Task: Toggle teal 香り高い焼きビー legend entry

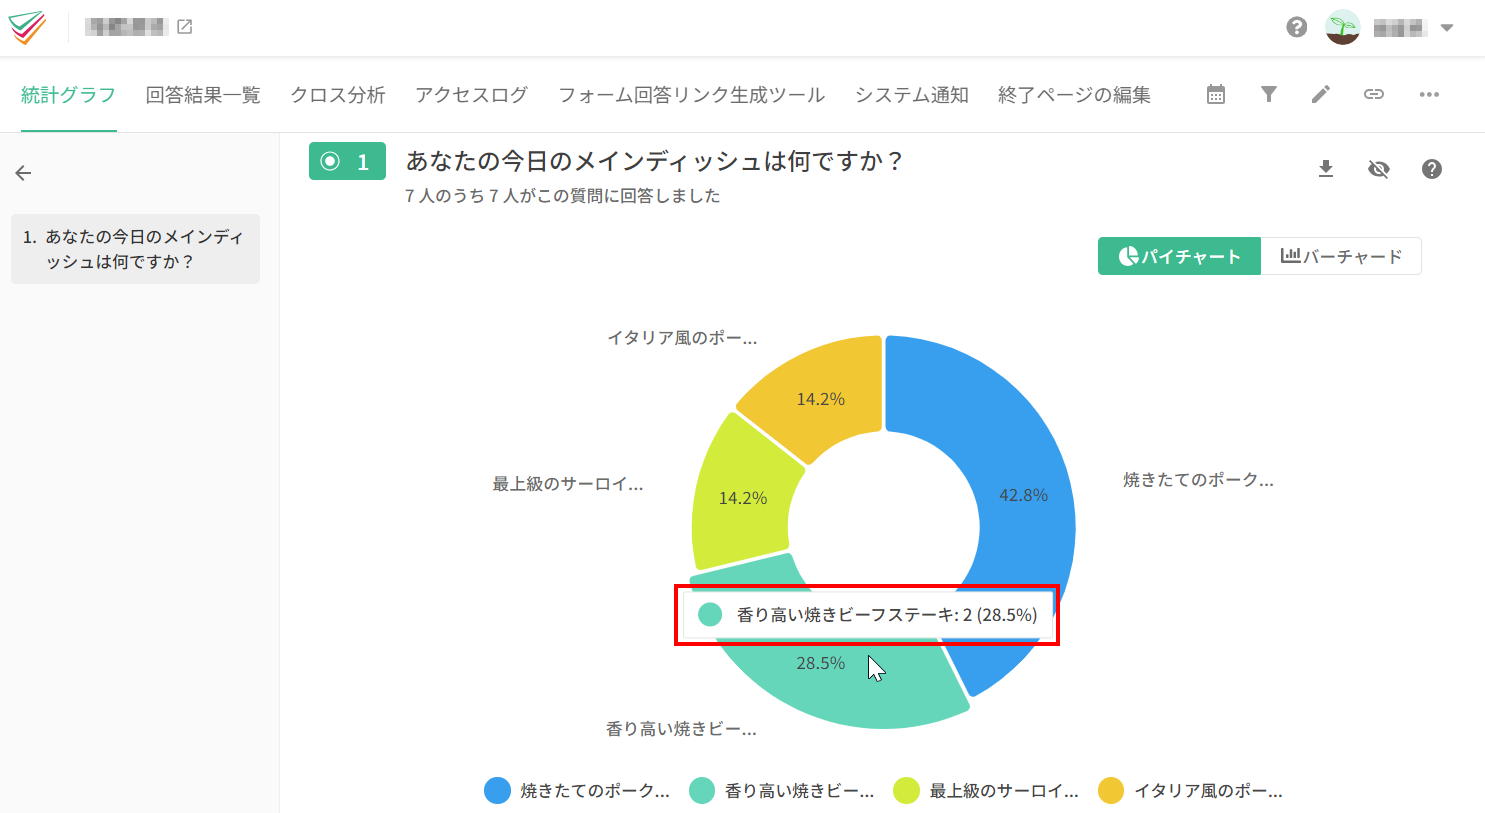Action: tap(782, 791)
